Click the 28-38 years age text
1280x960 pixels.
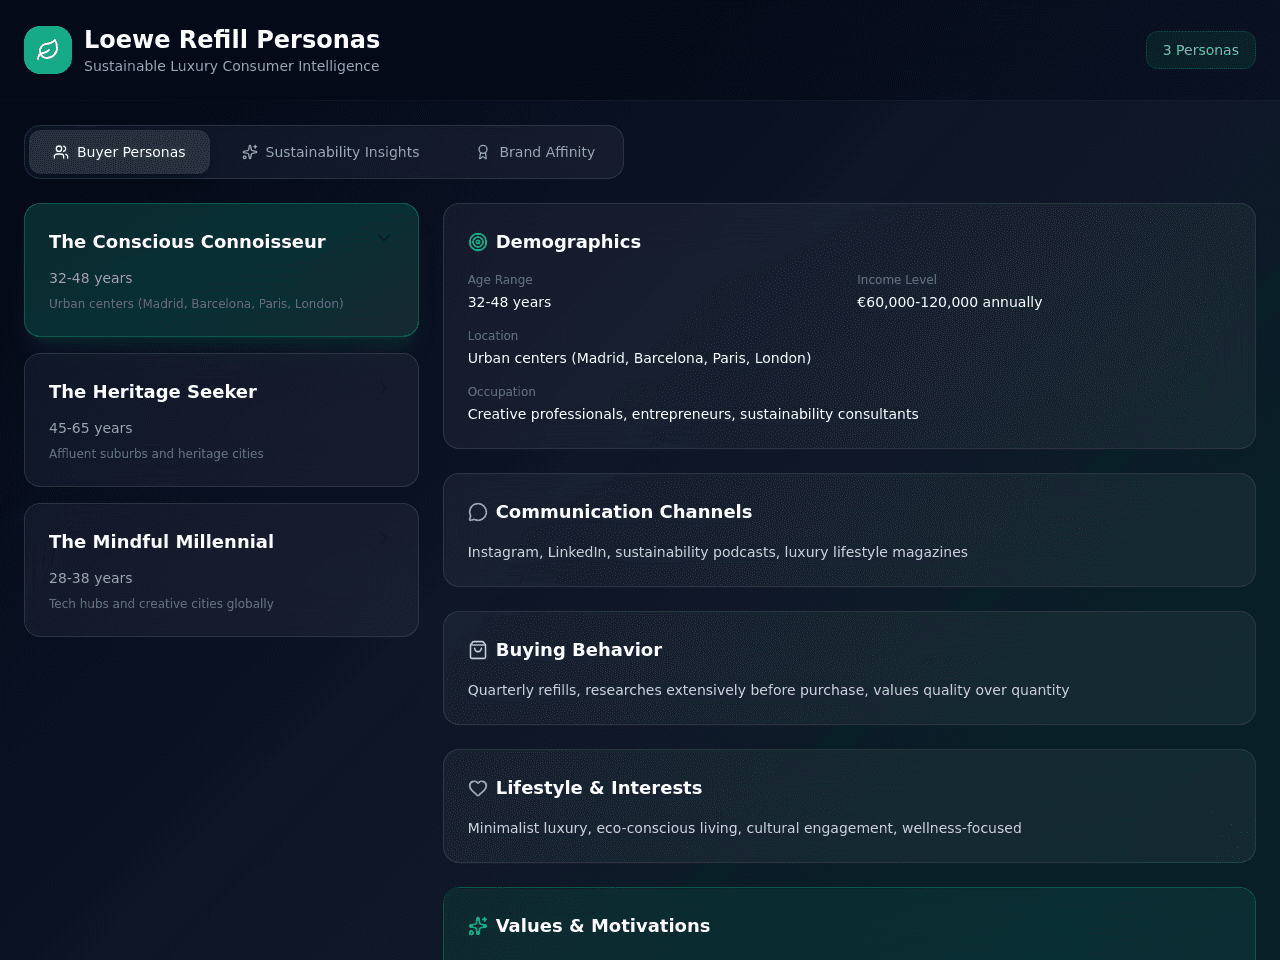[91, 578]
